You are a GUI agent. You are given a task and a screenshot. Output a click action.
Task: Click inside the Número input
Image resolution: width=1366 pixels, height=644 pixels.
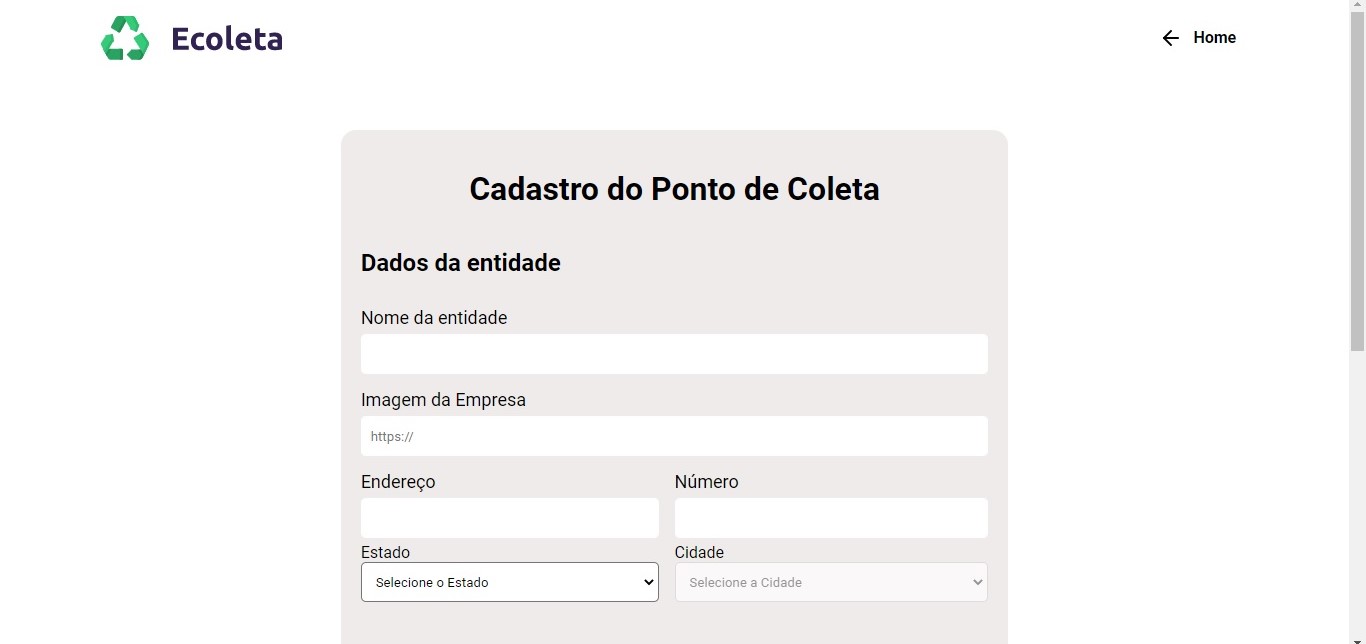coord(830,518)
